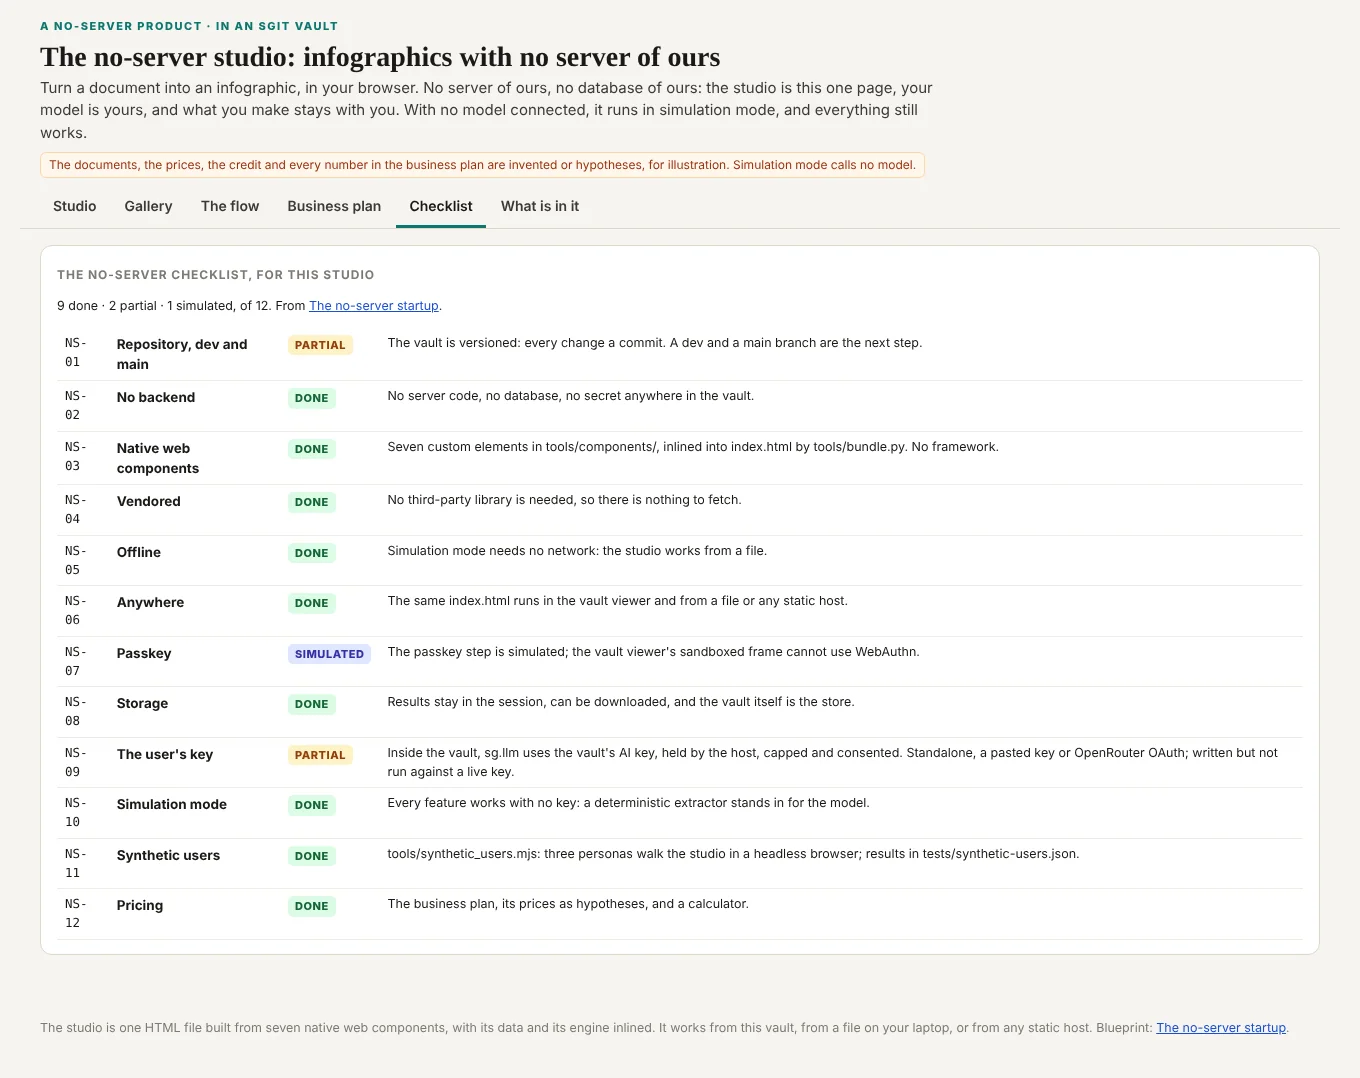Image resolution: width=1360 pixels, height=1078 pixels.
Task: Click the 'Vendored' checklist item title
Action: tap(149, 501)
